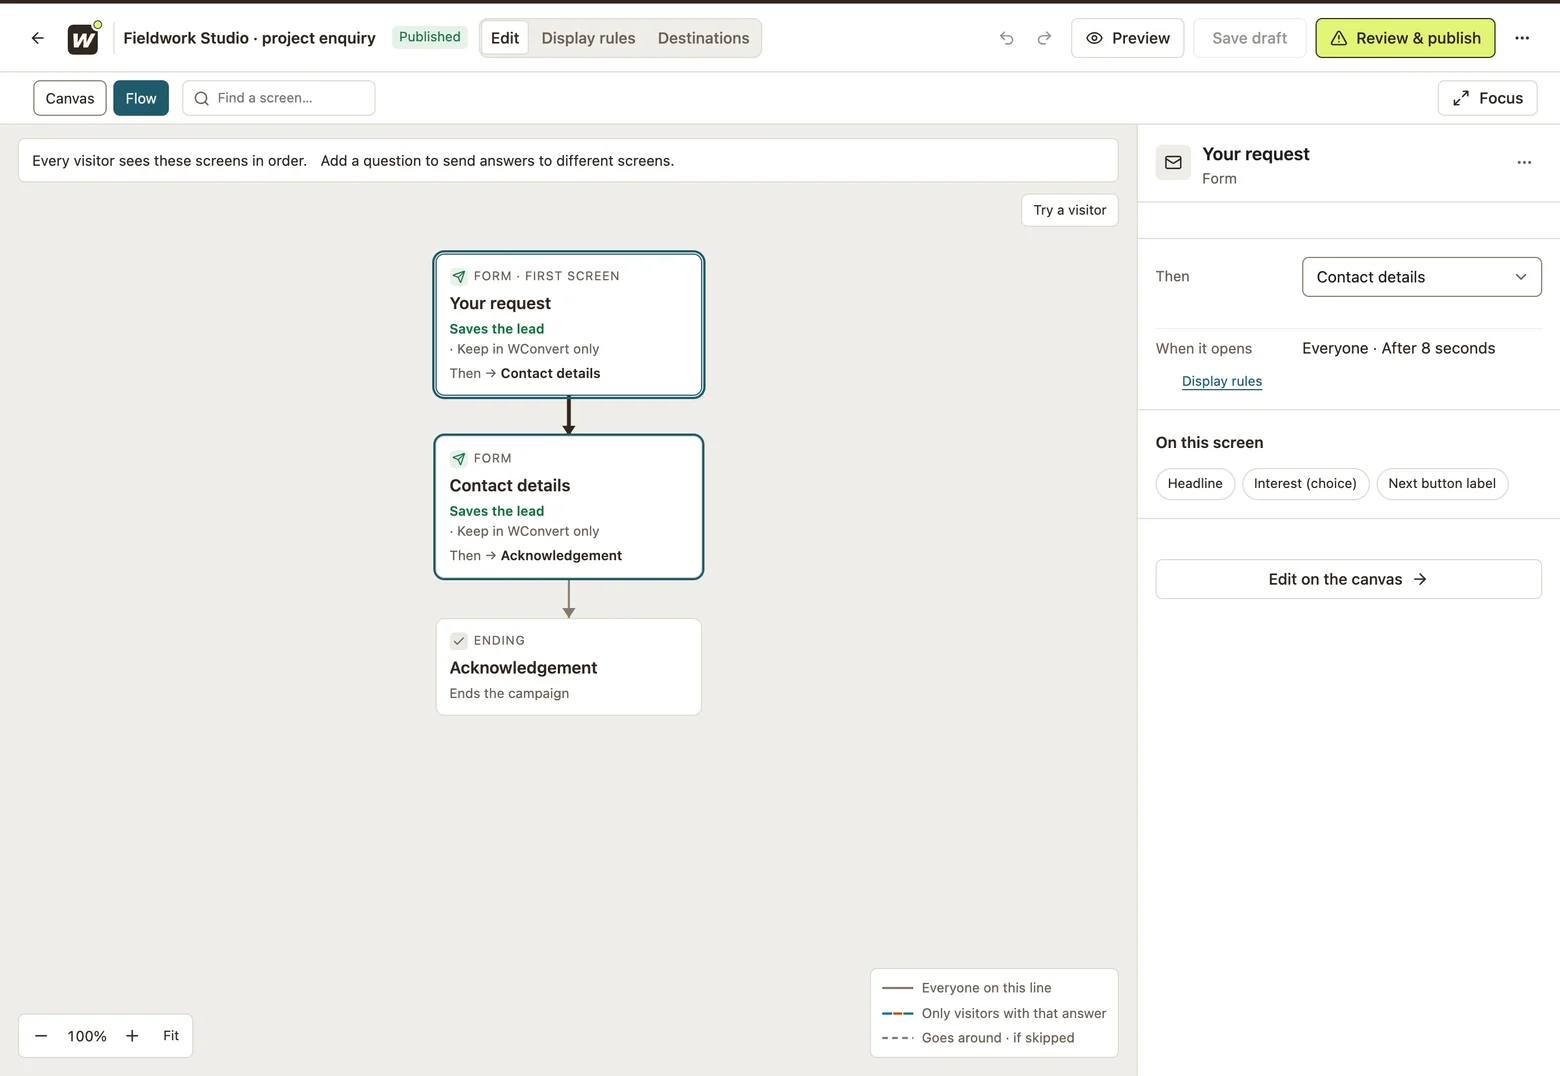Click the back arrow icon

[x=38, y=38]
